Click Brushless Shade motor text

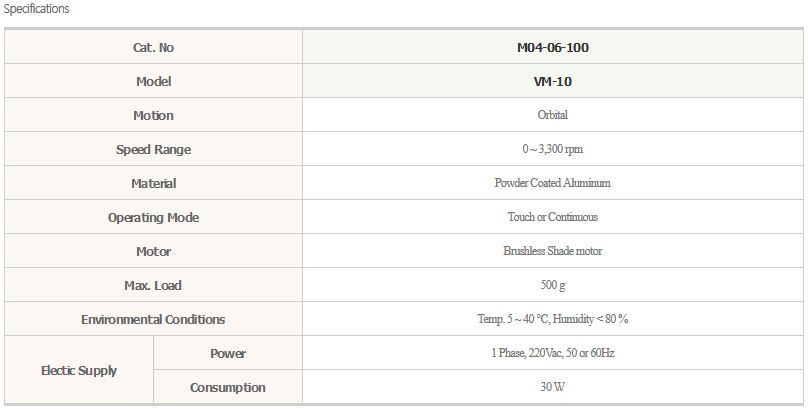pos(552,252)
